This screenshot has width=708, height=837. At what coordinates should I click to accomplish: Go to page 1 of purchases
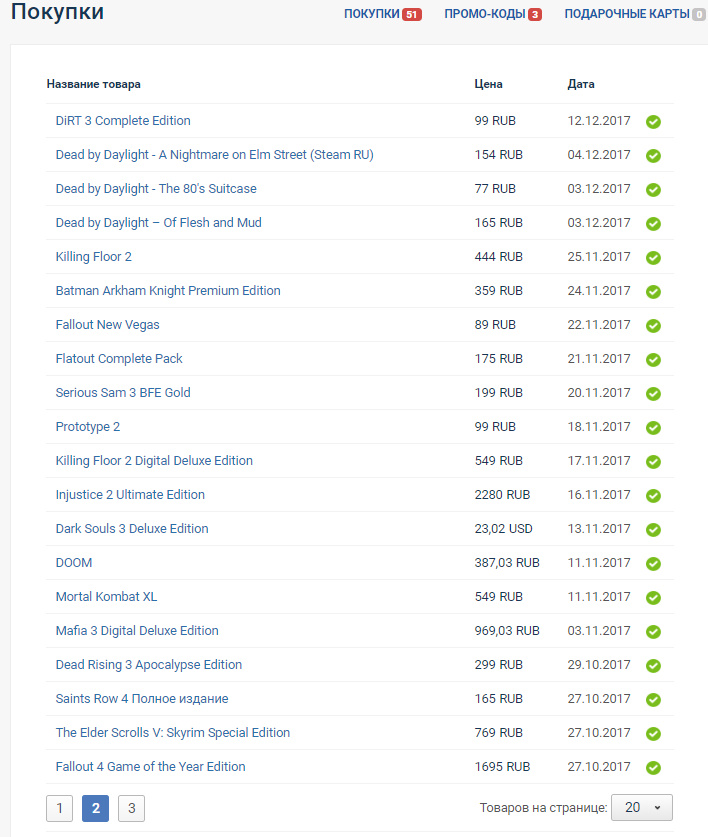(x=59, y=808)
